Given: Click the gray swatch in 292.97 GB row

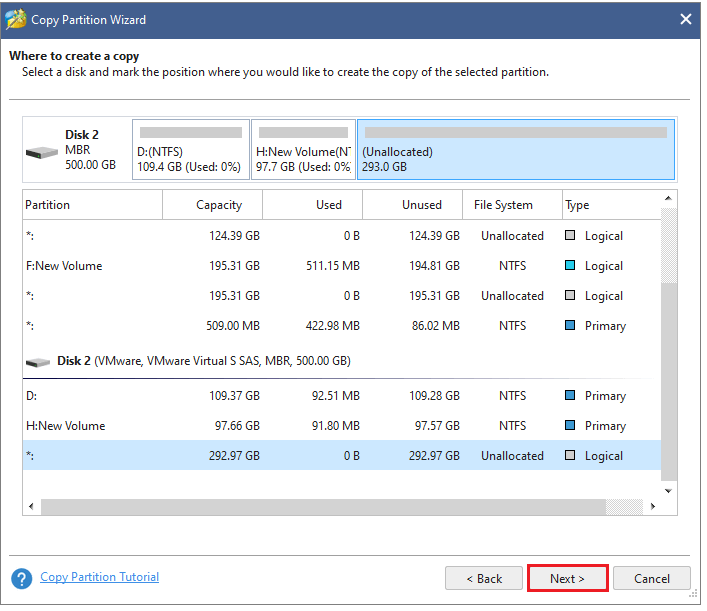Looking at the screenshot, I should tap(570, 455).
